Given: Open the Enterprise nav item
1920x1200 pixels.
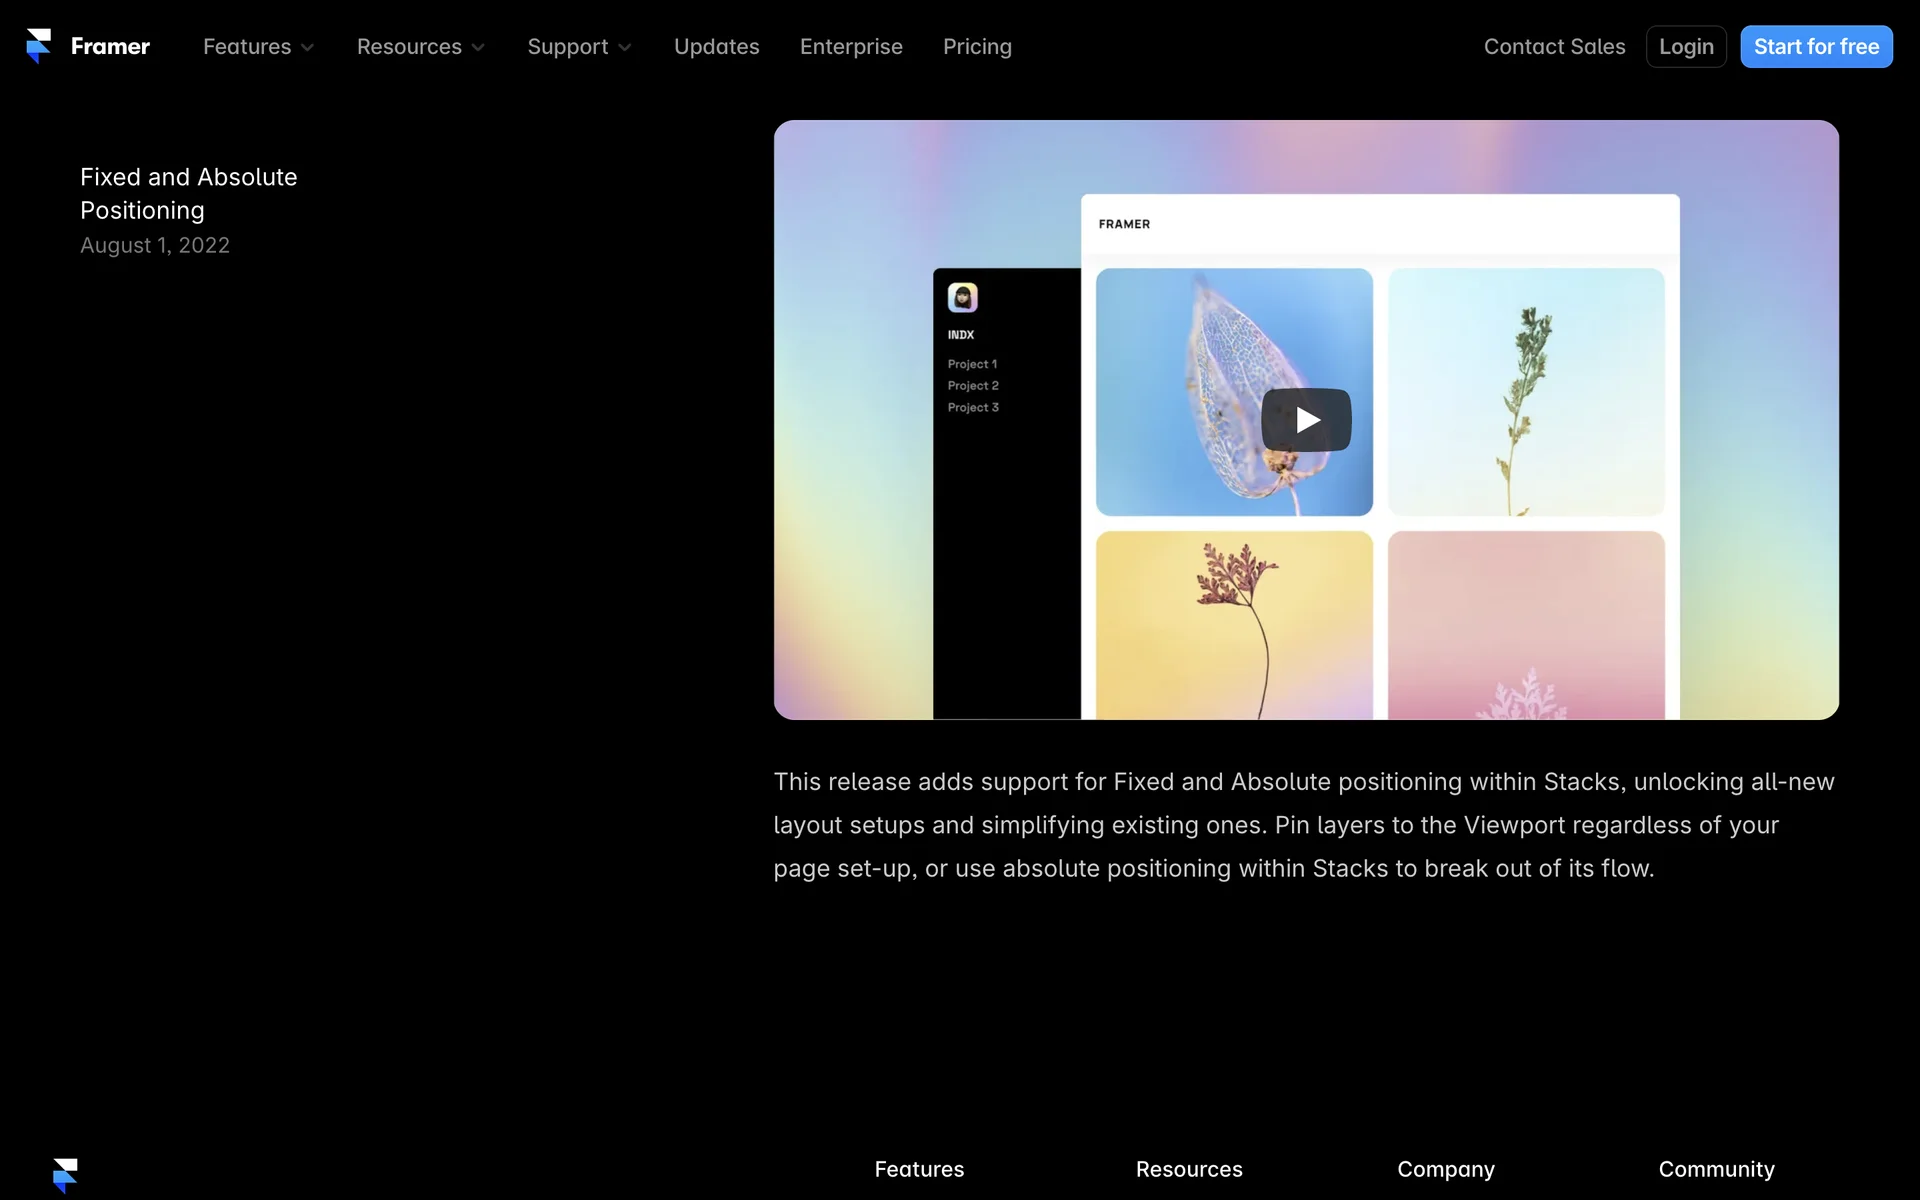Looking at the screenshot, I should [x=851, y=47].
